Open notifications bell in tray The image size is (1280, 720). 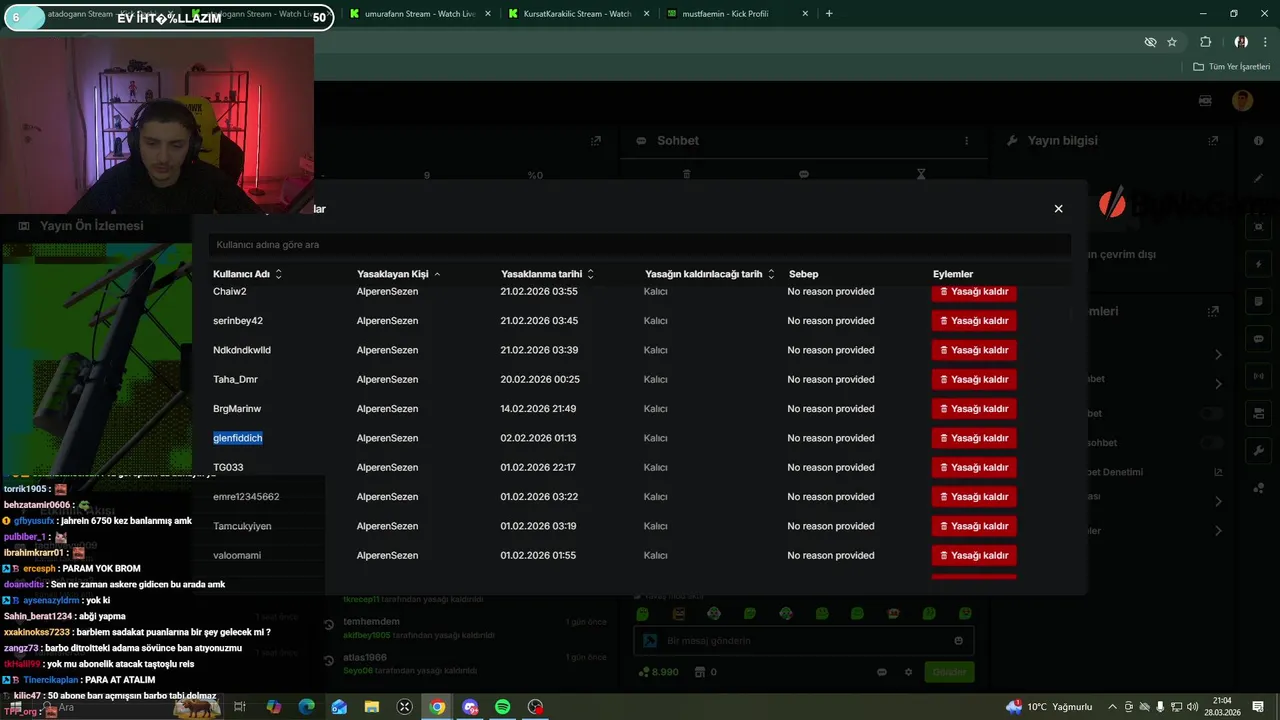point(1259,707)
